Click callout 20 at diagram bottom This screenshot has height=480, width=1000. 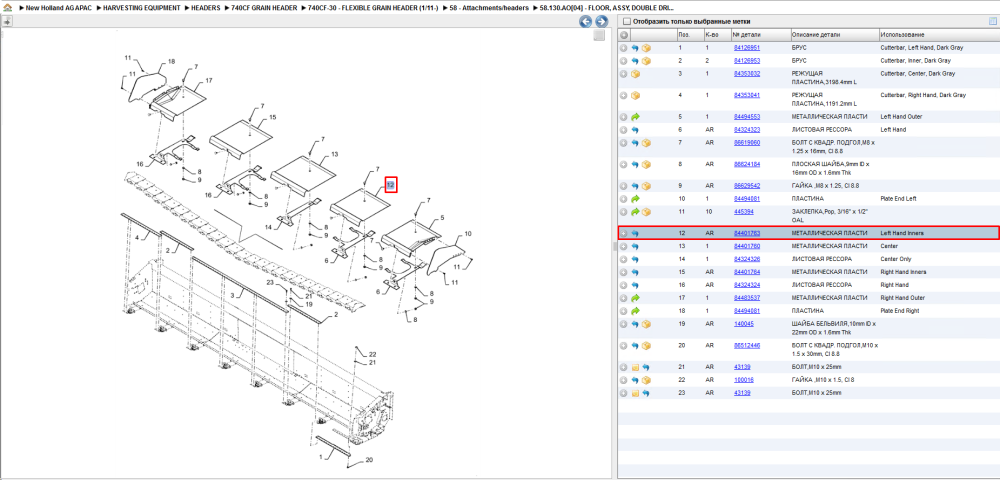[369, 460]
